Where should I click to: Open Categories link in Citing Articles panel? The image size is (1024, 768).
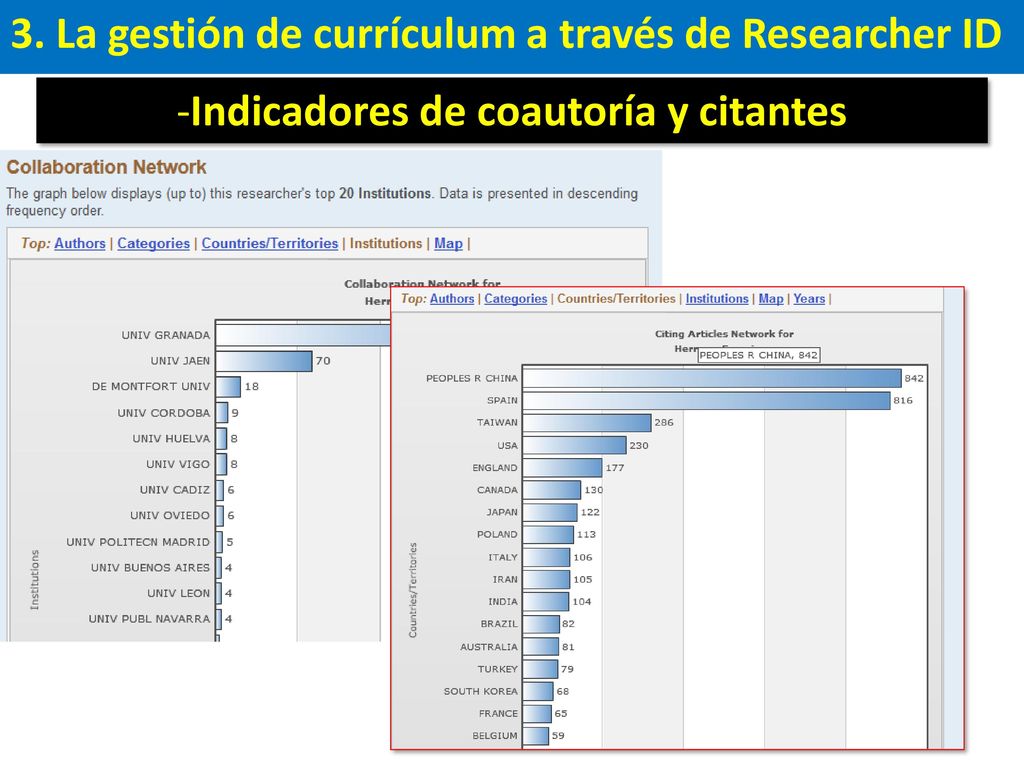click(x=515, y=298)
